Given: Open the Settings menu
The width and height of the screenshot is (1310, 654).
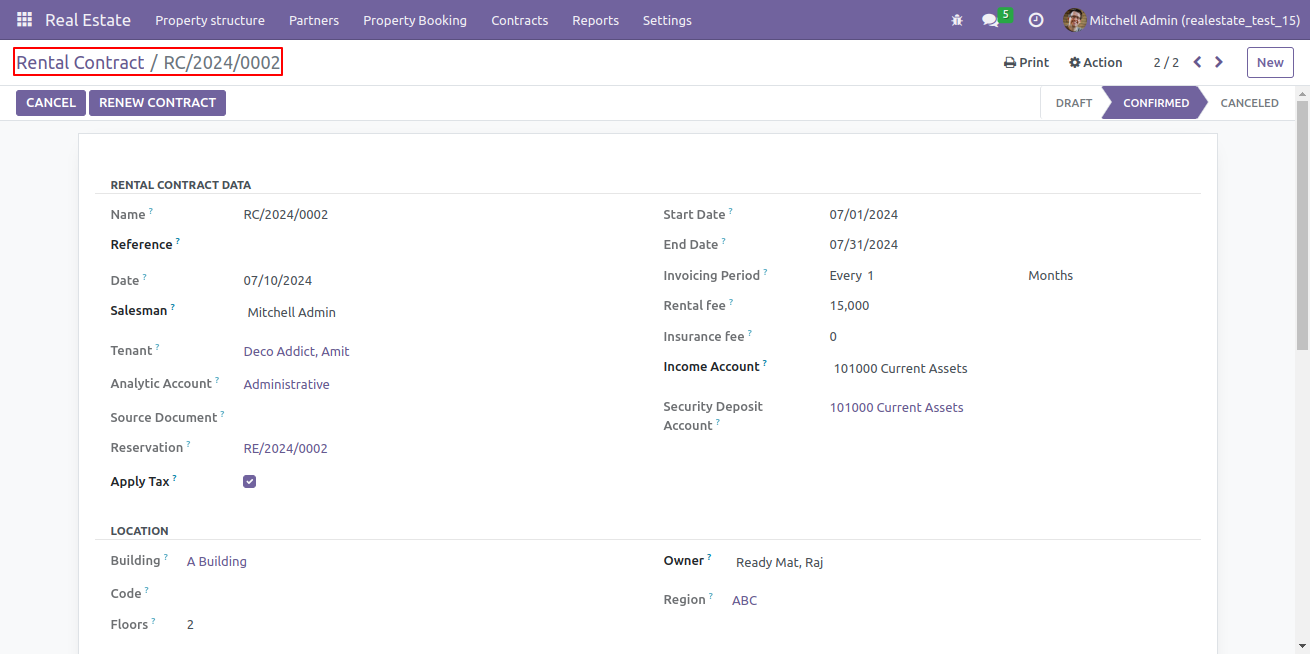Looking at the screenshot, I should coord(667,20).
